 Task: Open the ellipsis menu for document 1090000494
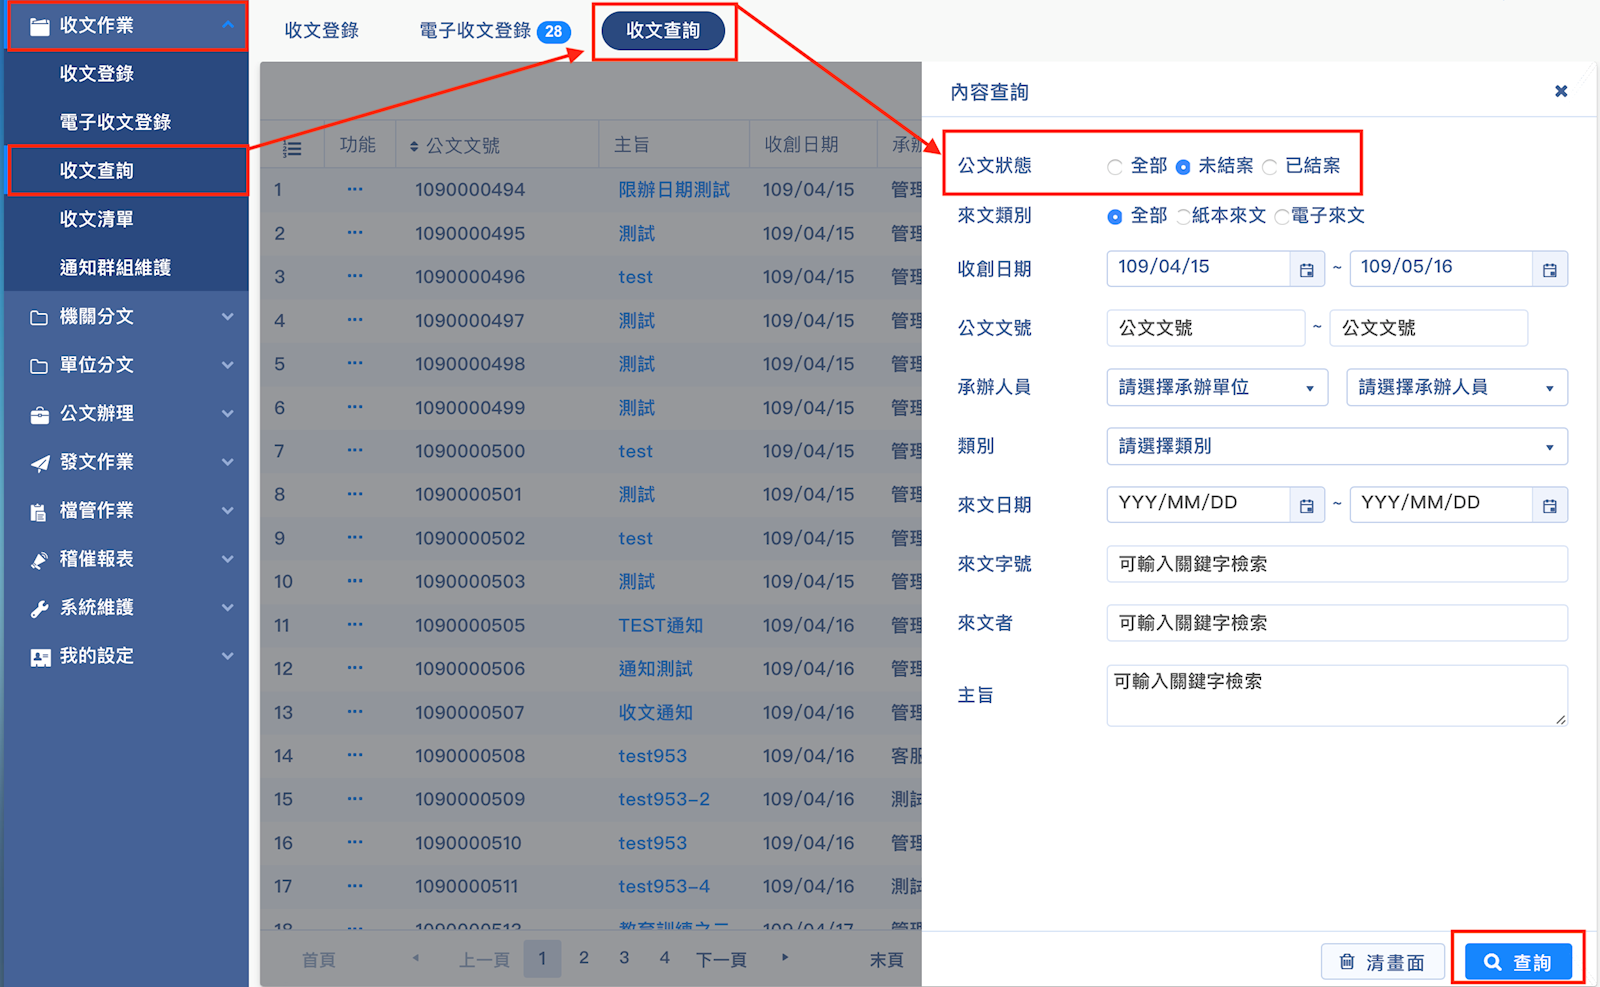[x=355, y=189]
